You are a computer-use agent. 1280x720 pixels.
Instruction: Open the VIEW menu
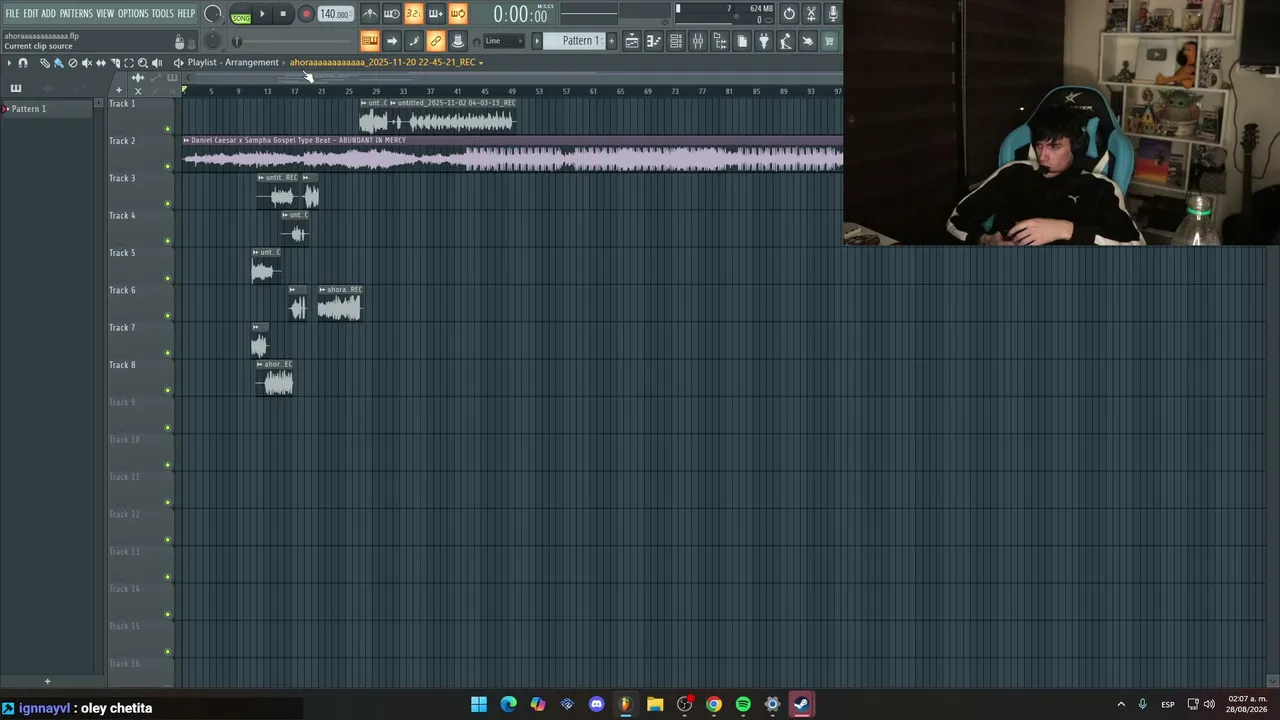click(x=105, y=14)
